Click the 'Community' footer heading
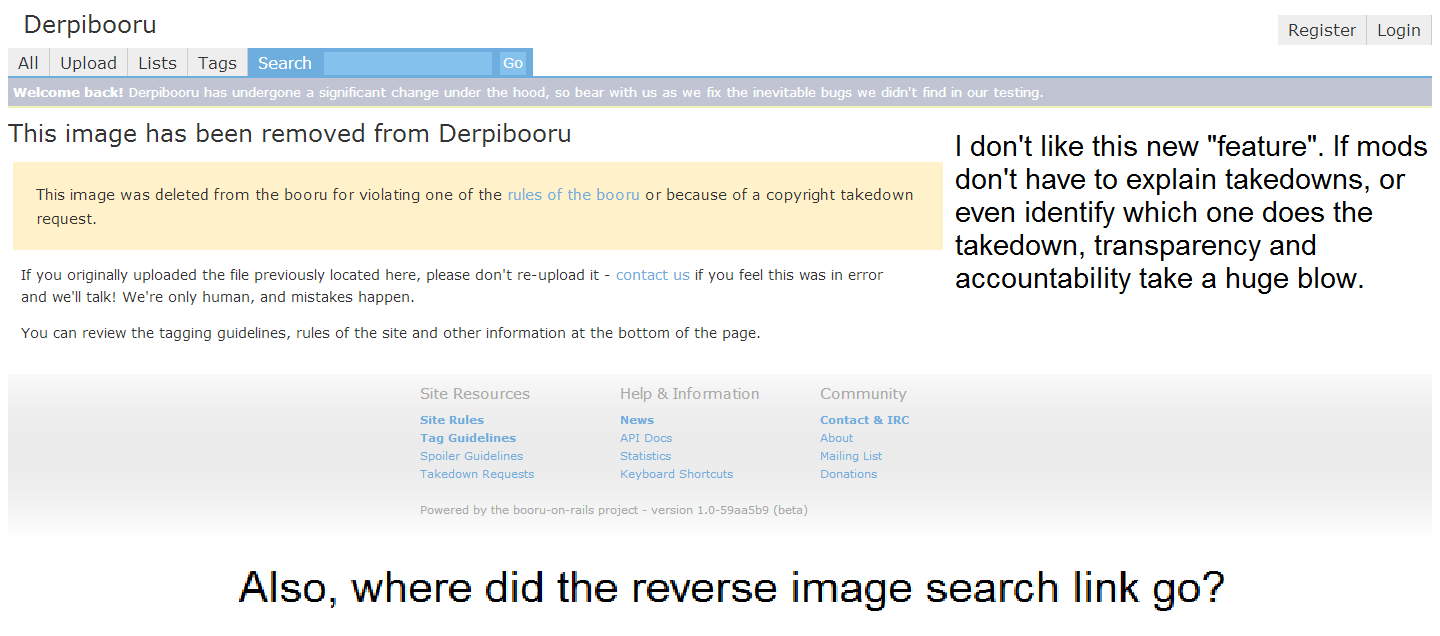1440x636 pixels. [x=863, y=394]
